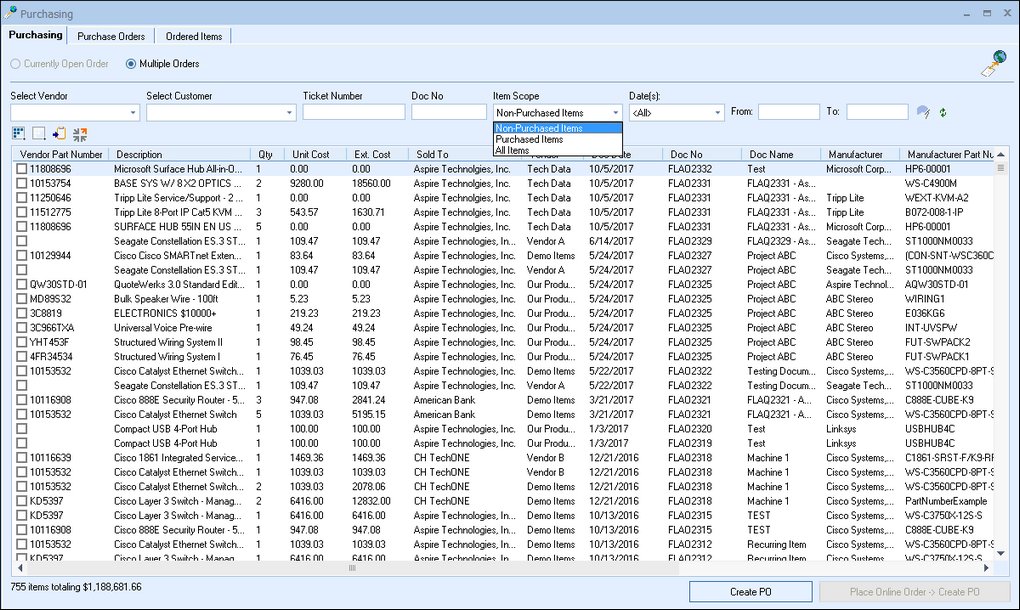Click the clear filter icon beside To field
The height and width of the screenshot is (610, 1020).
coord(923,112)
